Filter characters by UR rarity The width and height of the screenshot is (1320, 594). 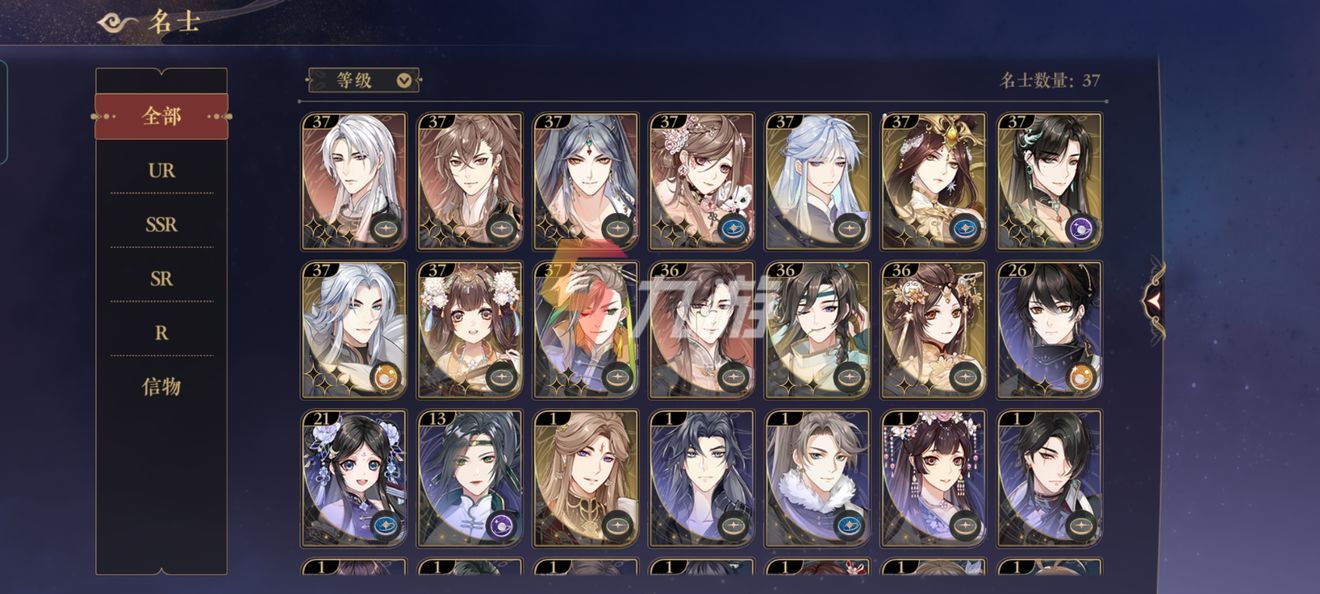click(x=161, y=170)
